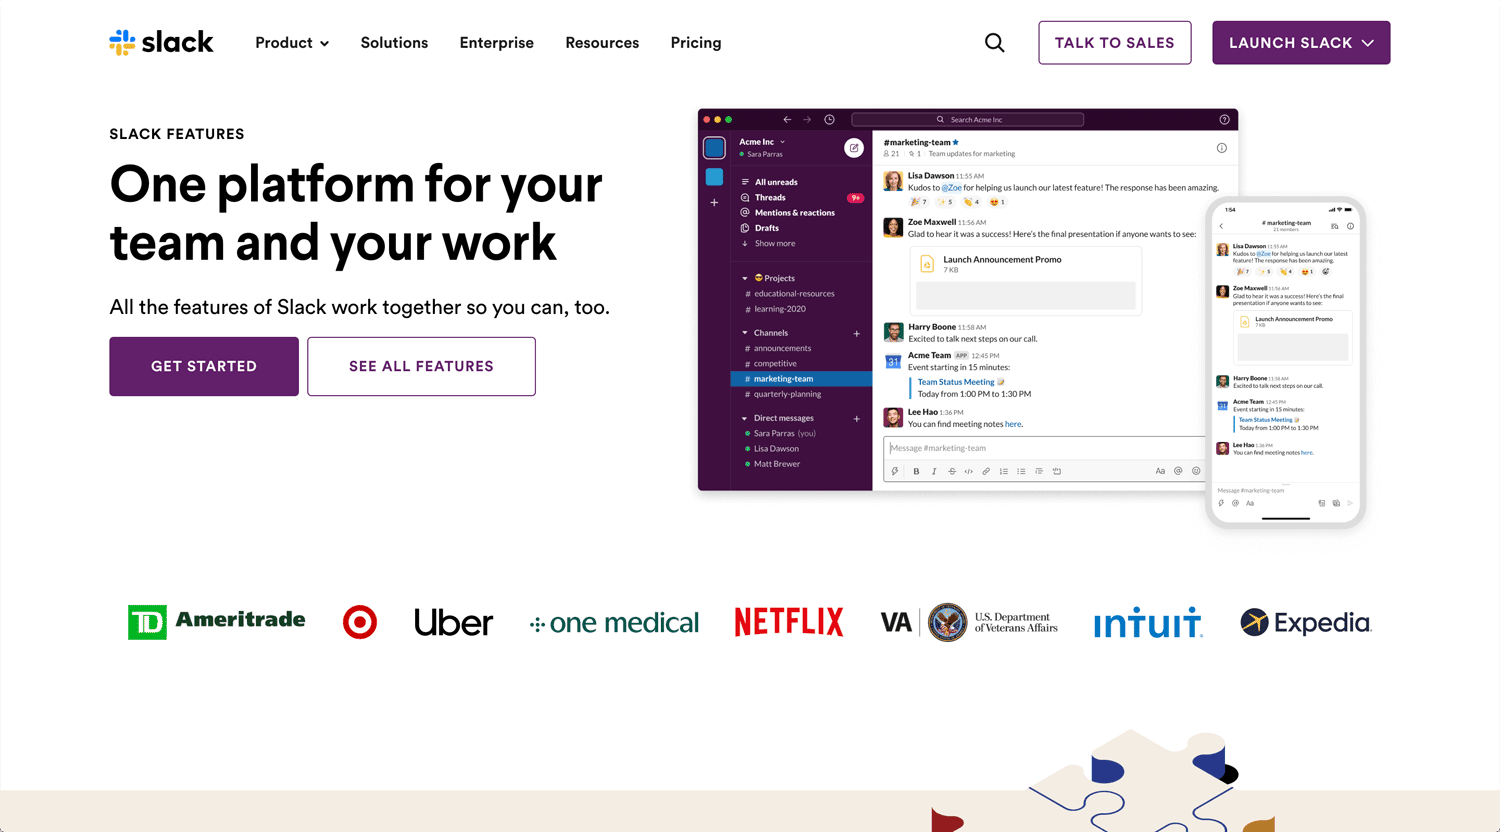
Task: Go to the Pricing page
Action: (696, 43)
